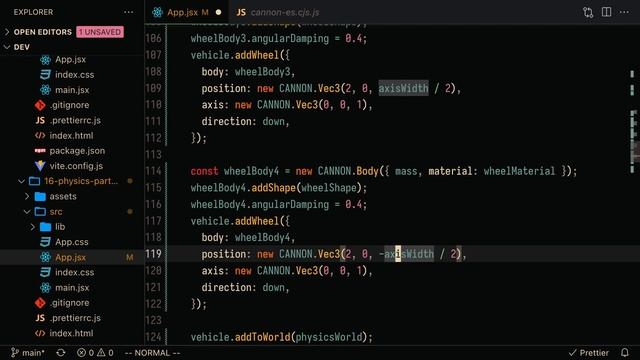640x360 pixels.
Task: Click the Prettier status bar item
Action: coord(589,353)
